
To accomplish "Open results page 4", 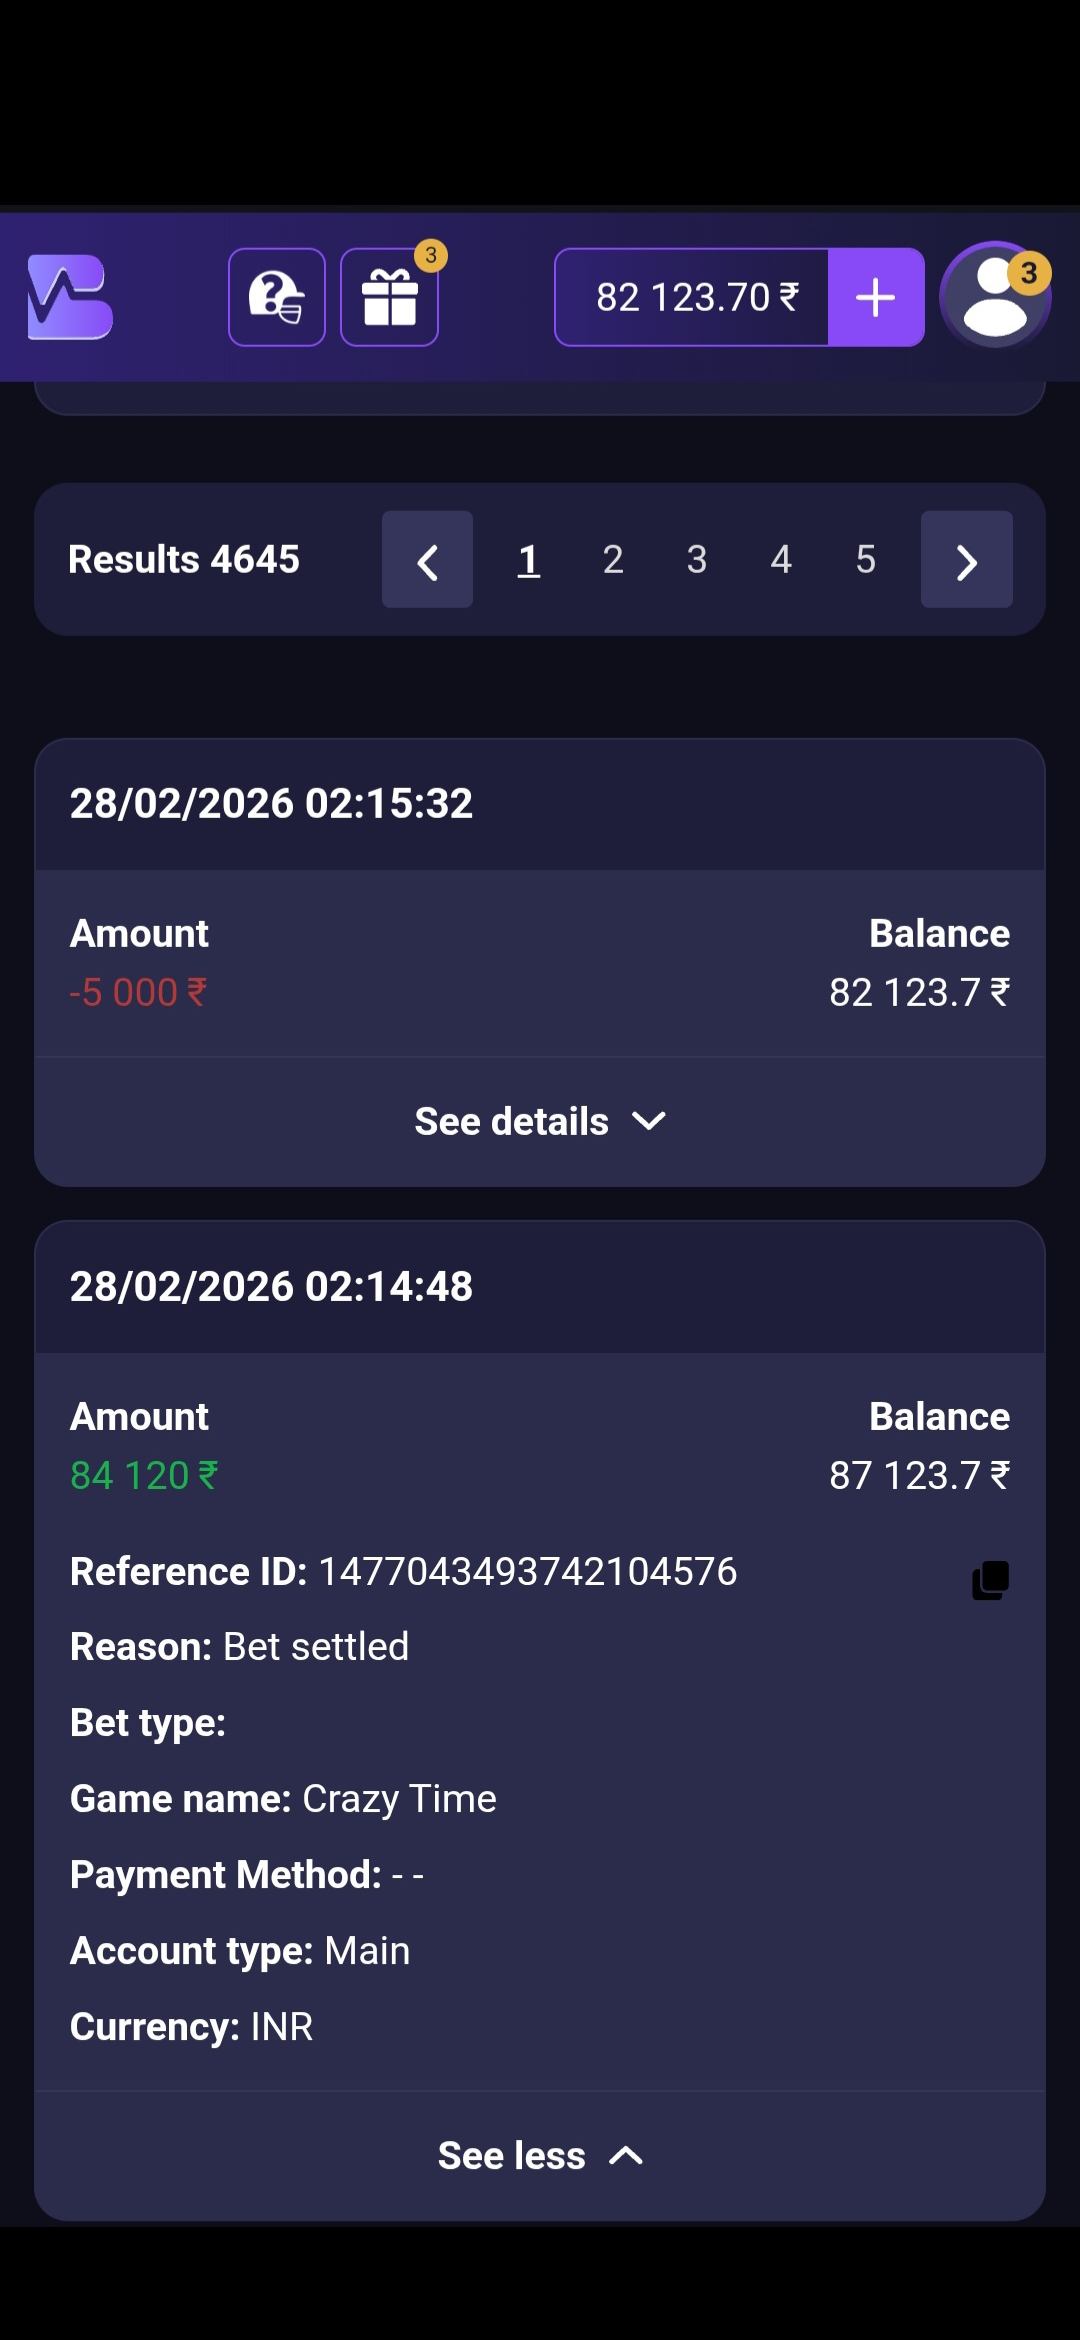I will click(781, 560).
